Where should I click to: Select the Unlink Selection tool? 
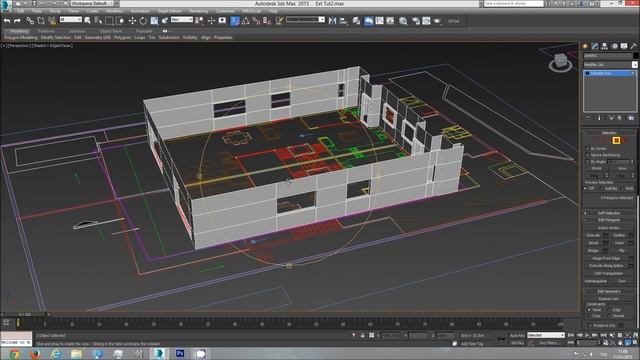point(41,20)
